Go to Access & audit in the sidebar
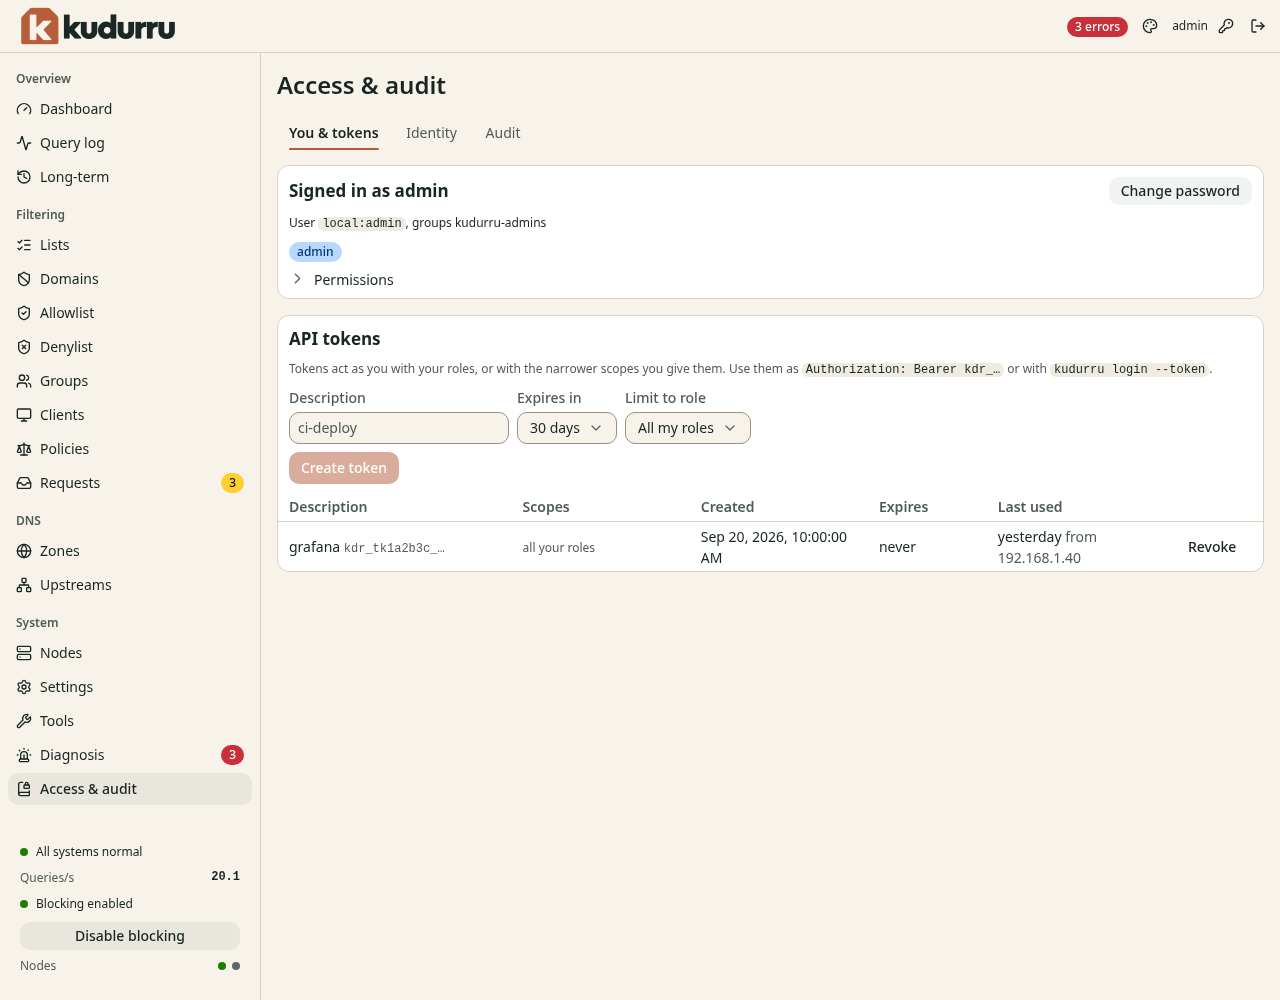The height and width of the screenshot is (1000, 1280). (x=130, y=789)
